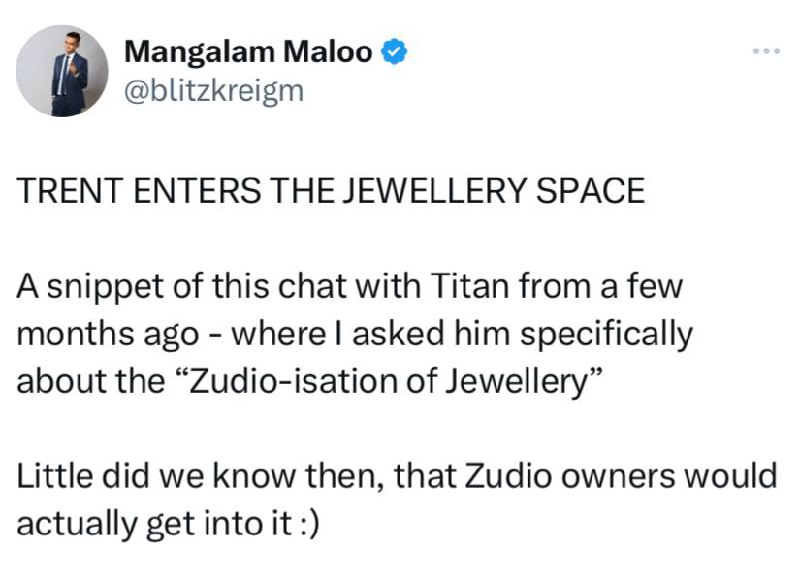
Task: Click the words "about the" before the quote
Action: click(90, 381)
